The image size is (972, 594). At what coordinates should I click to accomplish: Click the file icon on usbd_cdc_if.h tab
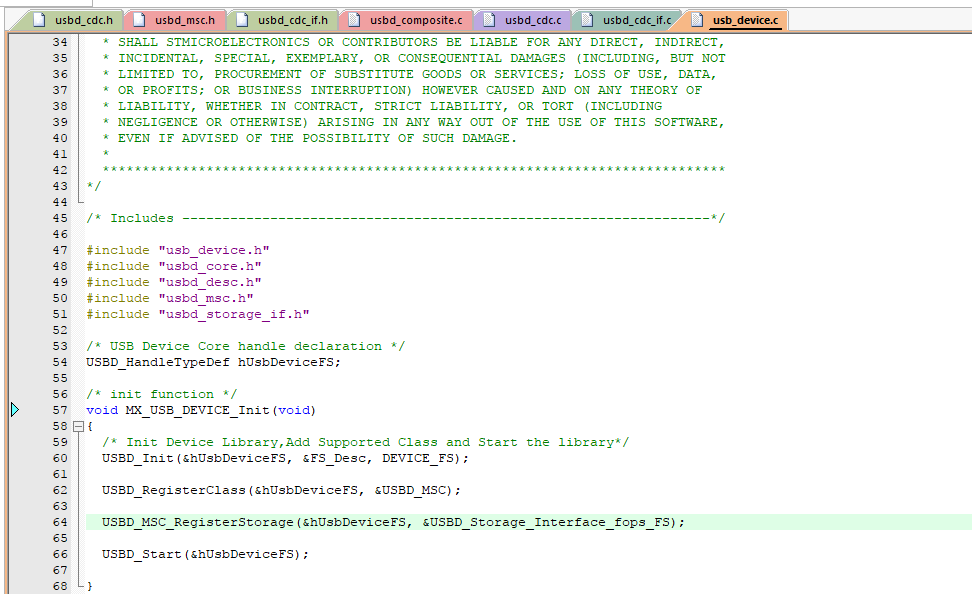click(242, 20)
